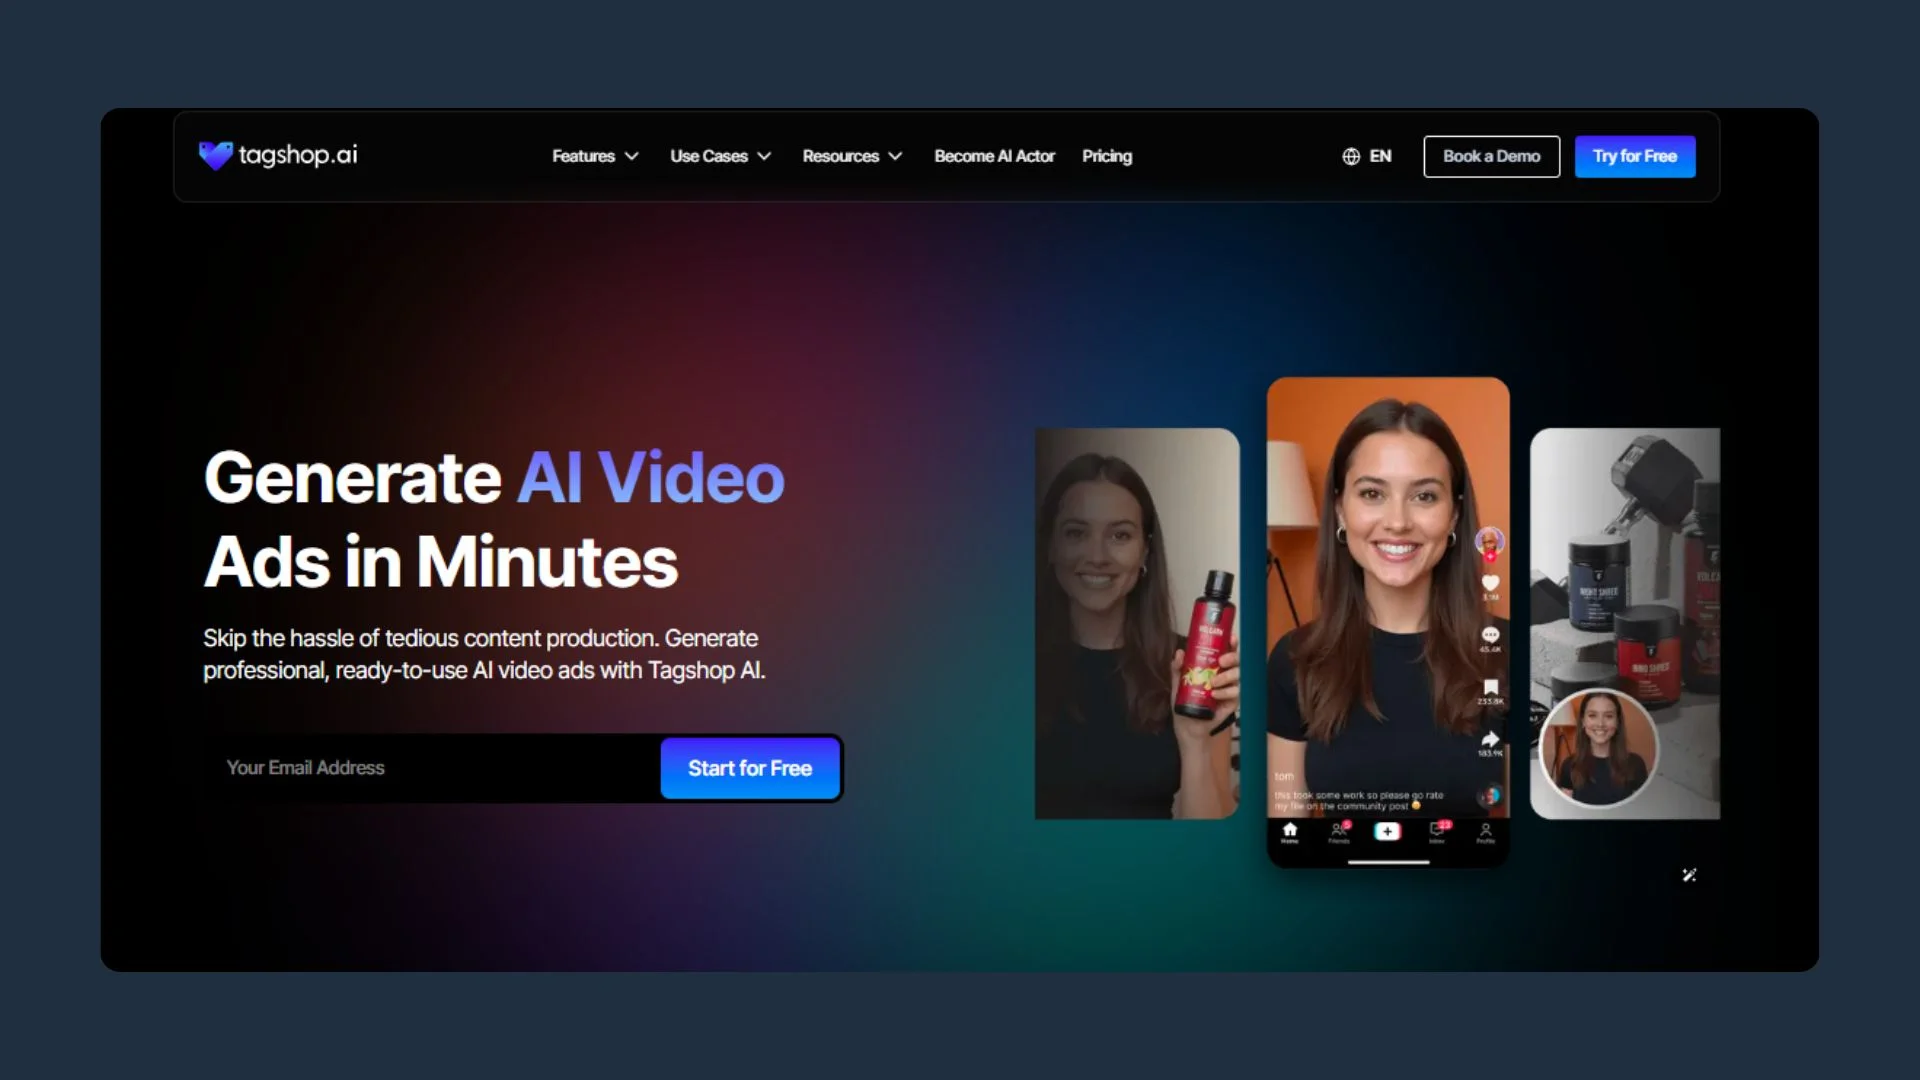Click the magic wand icon at bottom right
The image size is (1920, 1080).
tap(1689, 875)
